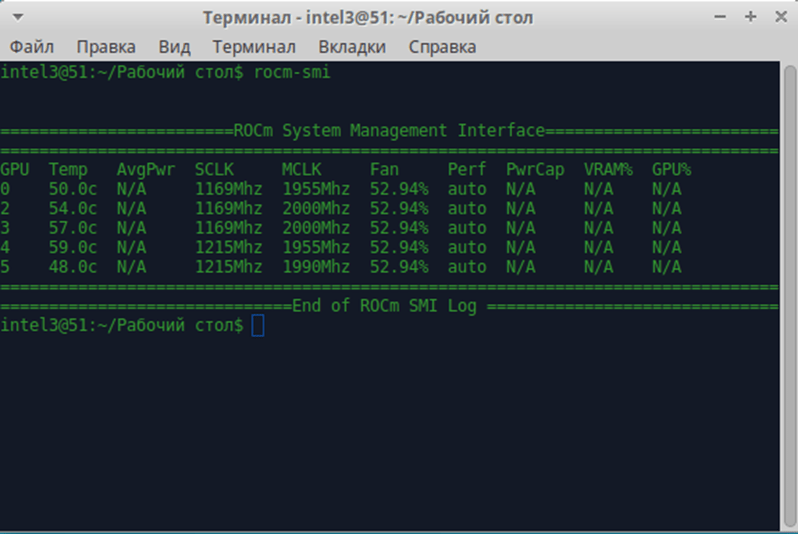Click the 59.0c temperature value
The image size is (798, 534).
(73, 248)
